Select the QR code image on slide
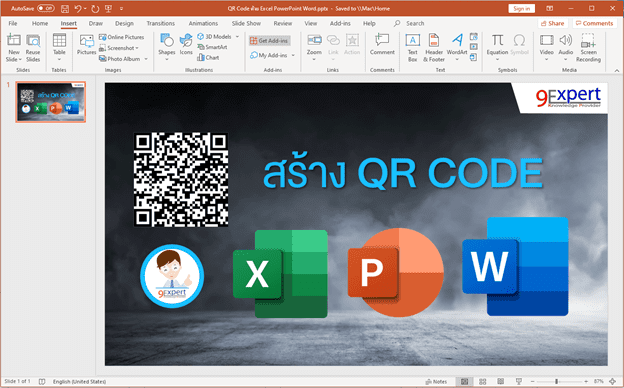624x388 pixels. pos(181,180)
